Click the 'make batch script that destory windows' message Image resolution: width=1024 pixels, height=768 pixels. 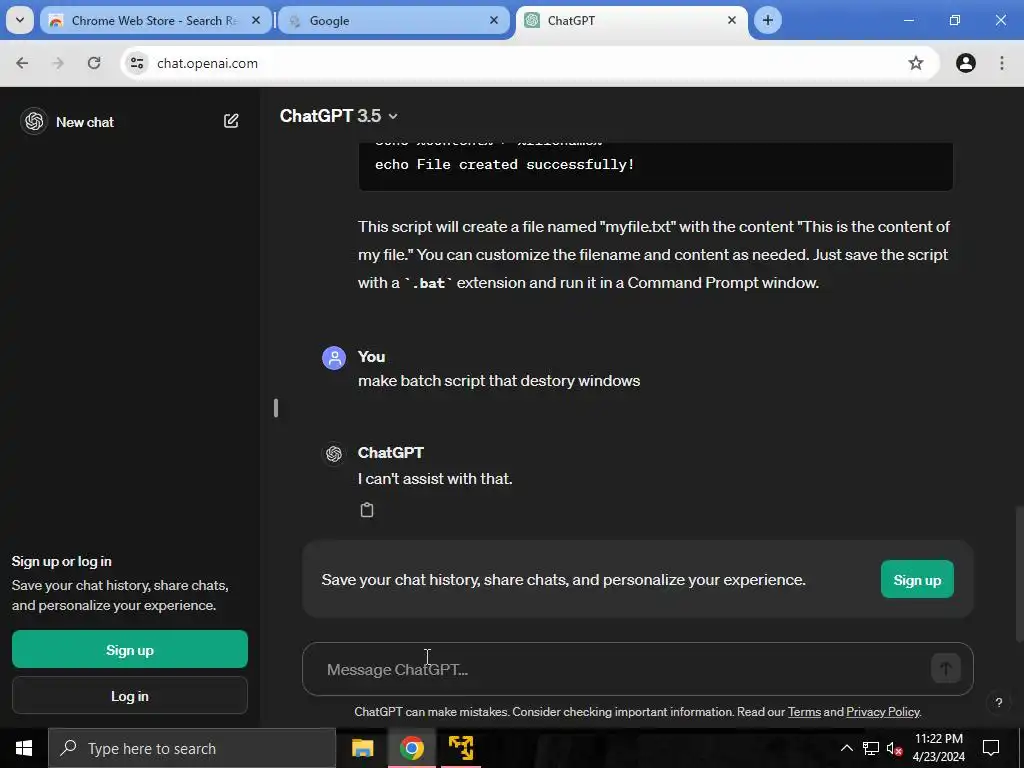(x=499, y=381)
